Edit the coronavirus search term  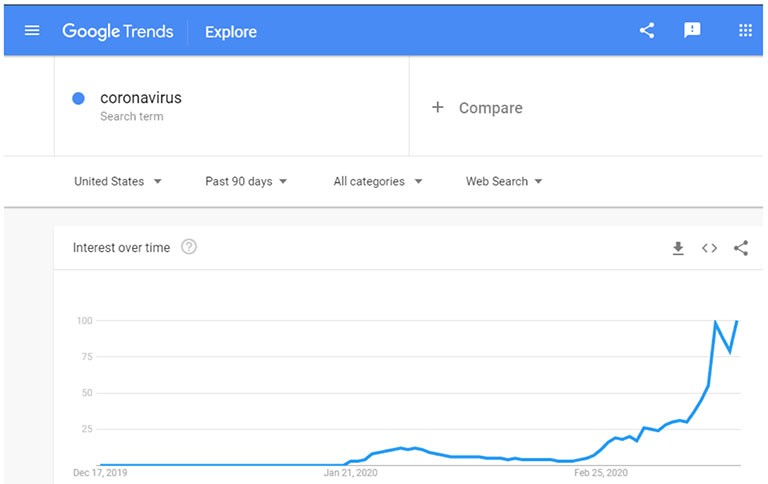click(141, 98)
